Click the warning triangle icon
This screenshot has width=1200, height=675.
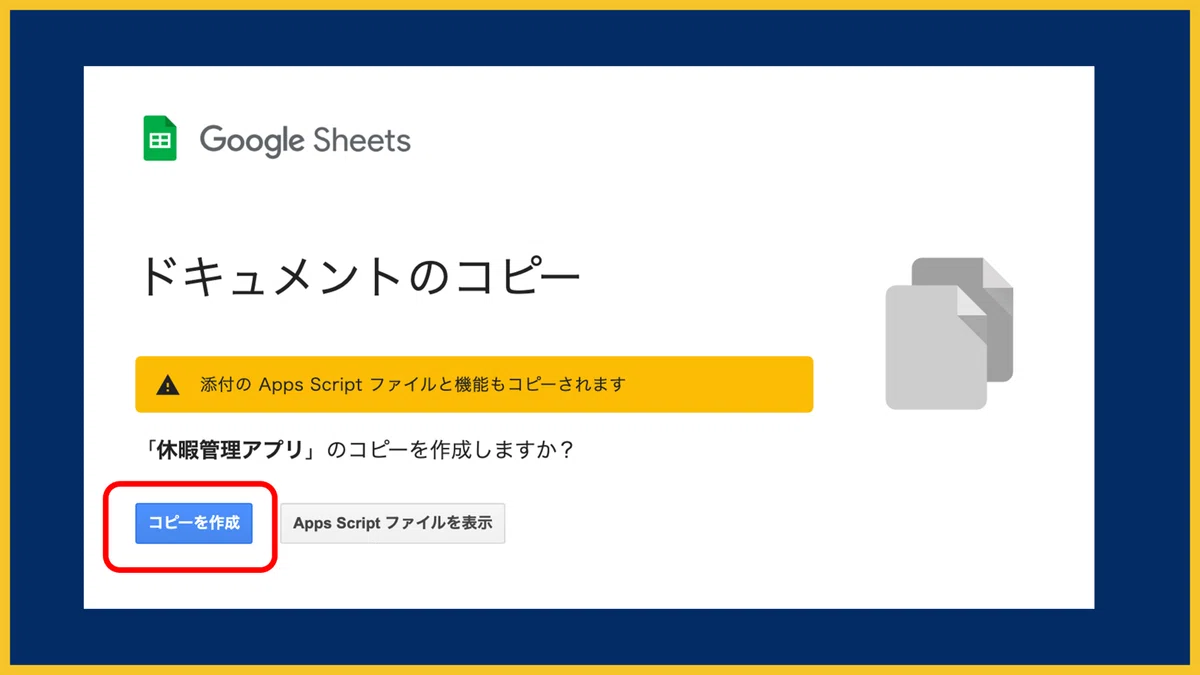click(x=168, y=385)
